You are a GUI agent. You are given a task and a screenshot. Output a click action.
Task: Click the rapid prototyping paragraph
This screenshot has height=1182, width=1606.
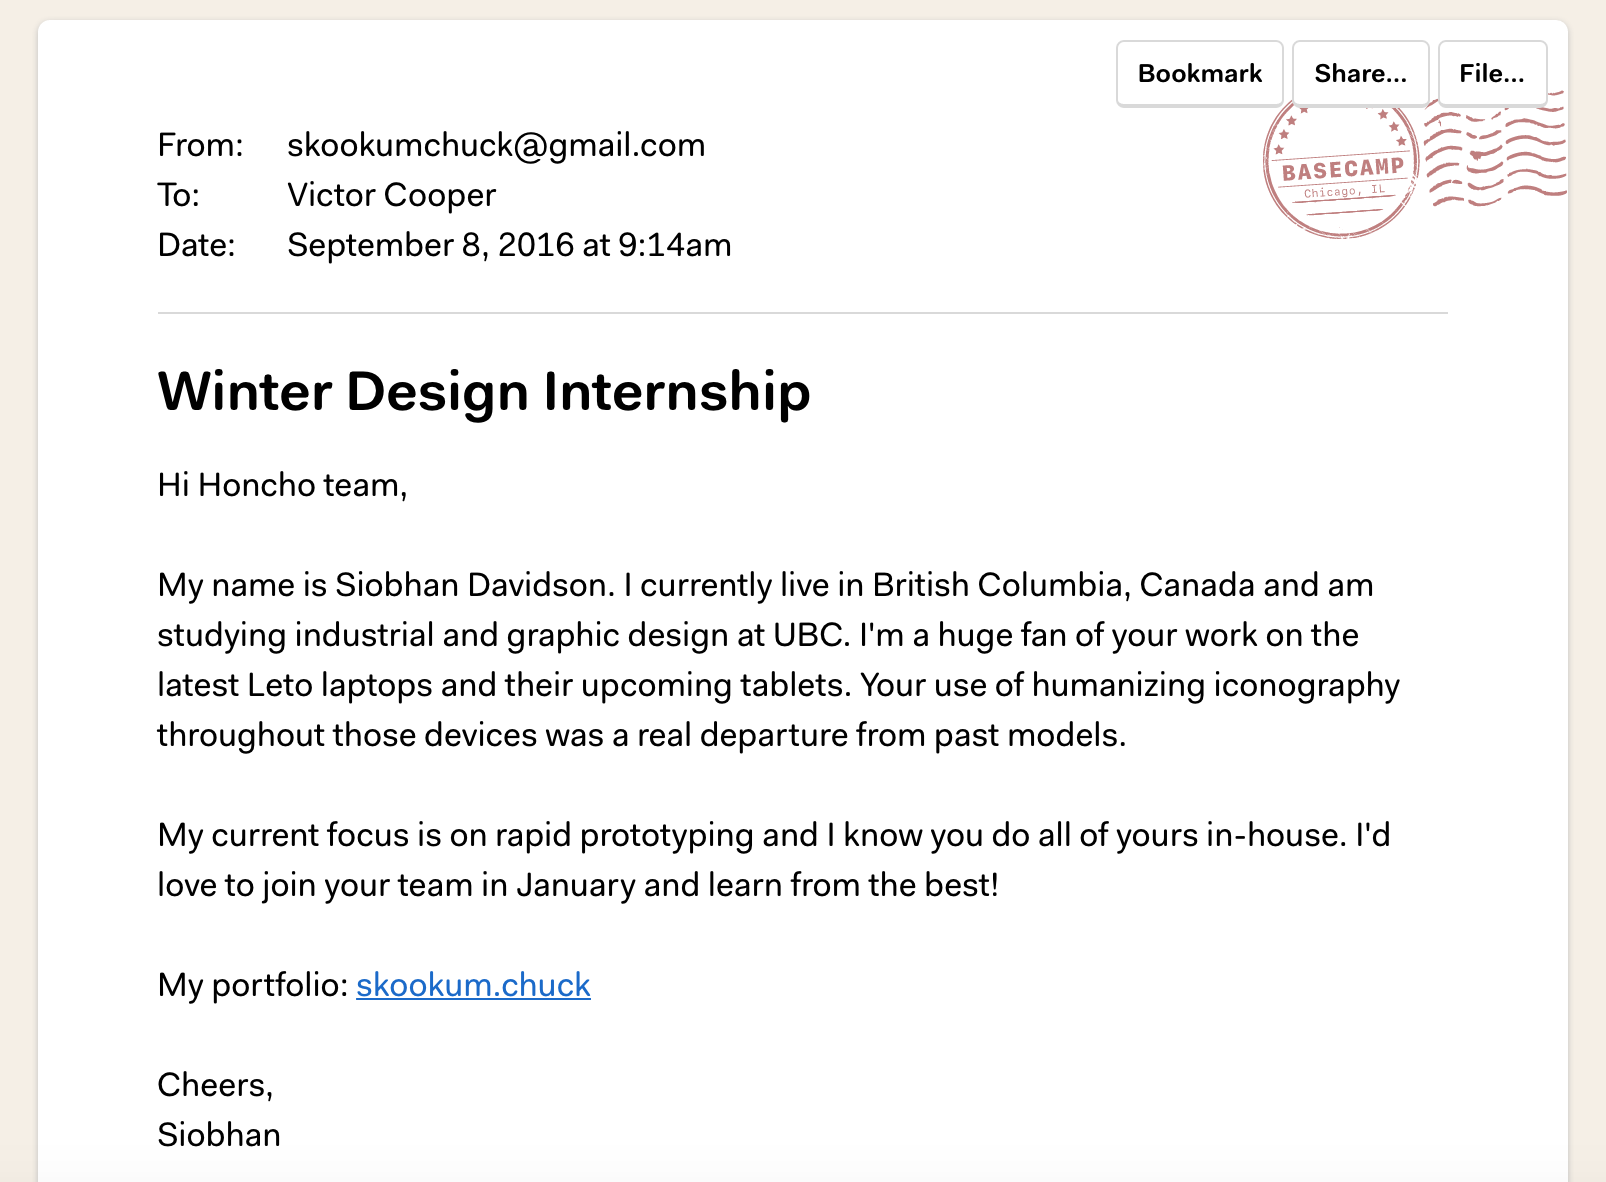coord(774,860)
